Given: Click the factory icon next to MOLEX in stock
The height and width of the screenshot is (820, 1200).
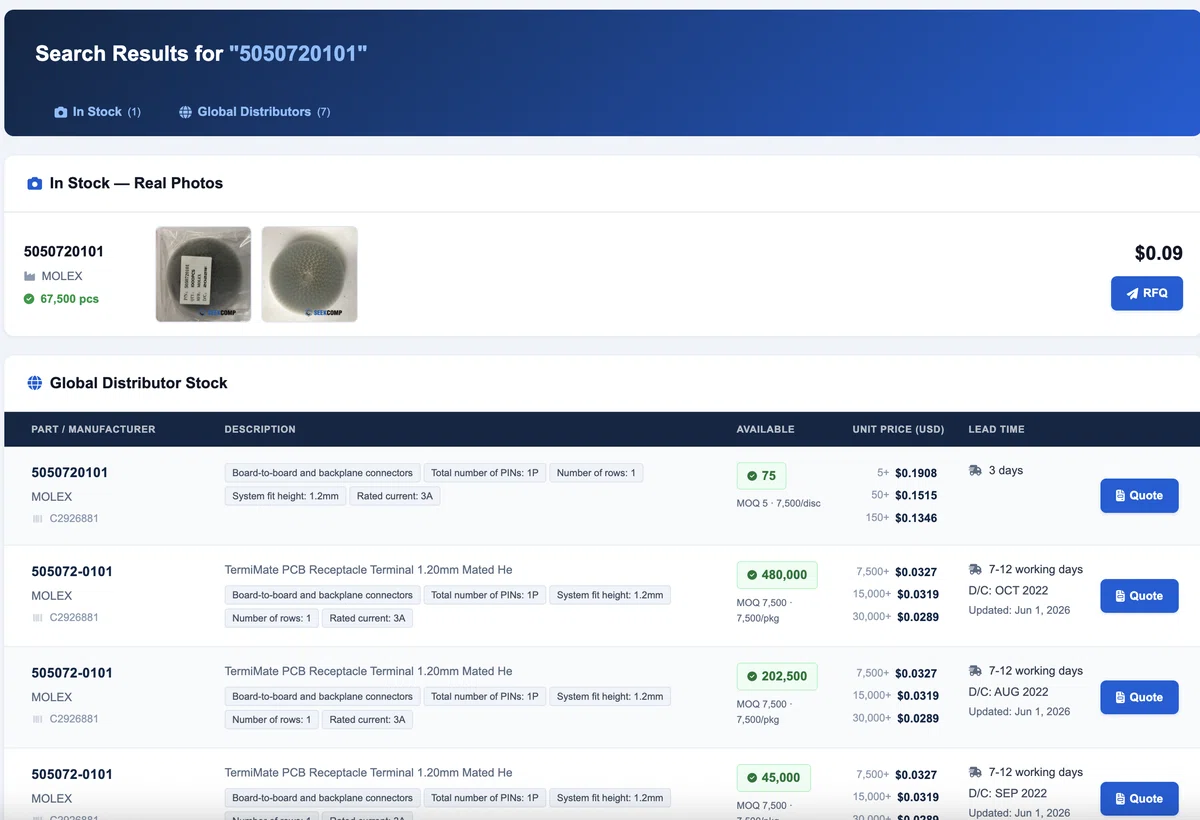Looking at the screenshot, I should point(30,276).
